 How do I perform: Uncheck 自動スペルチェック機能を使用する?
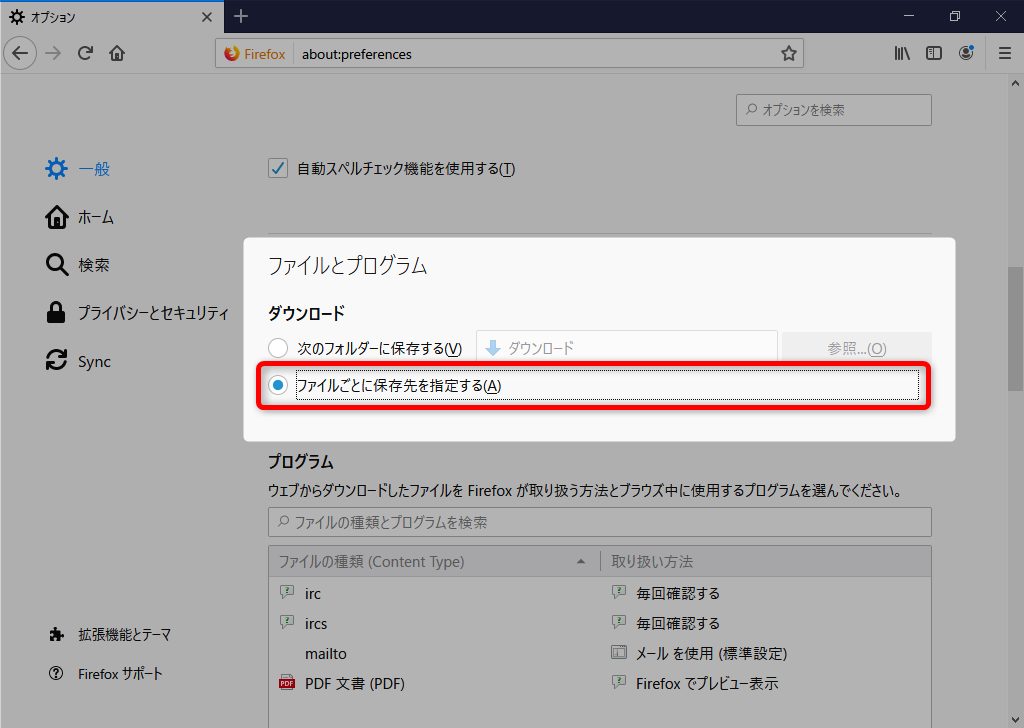pyautogui.click(x=277, y=168)
